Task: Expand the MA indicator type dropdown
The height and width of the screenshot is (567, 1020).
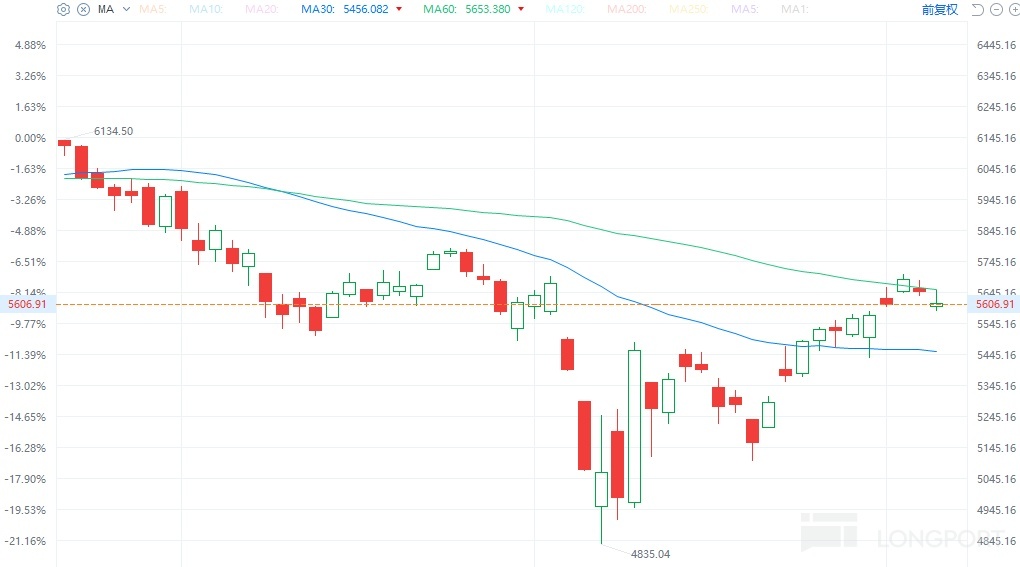Action: point(126,9)
